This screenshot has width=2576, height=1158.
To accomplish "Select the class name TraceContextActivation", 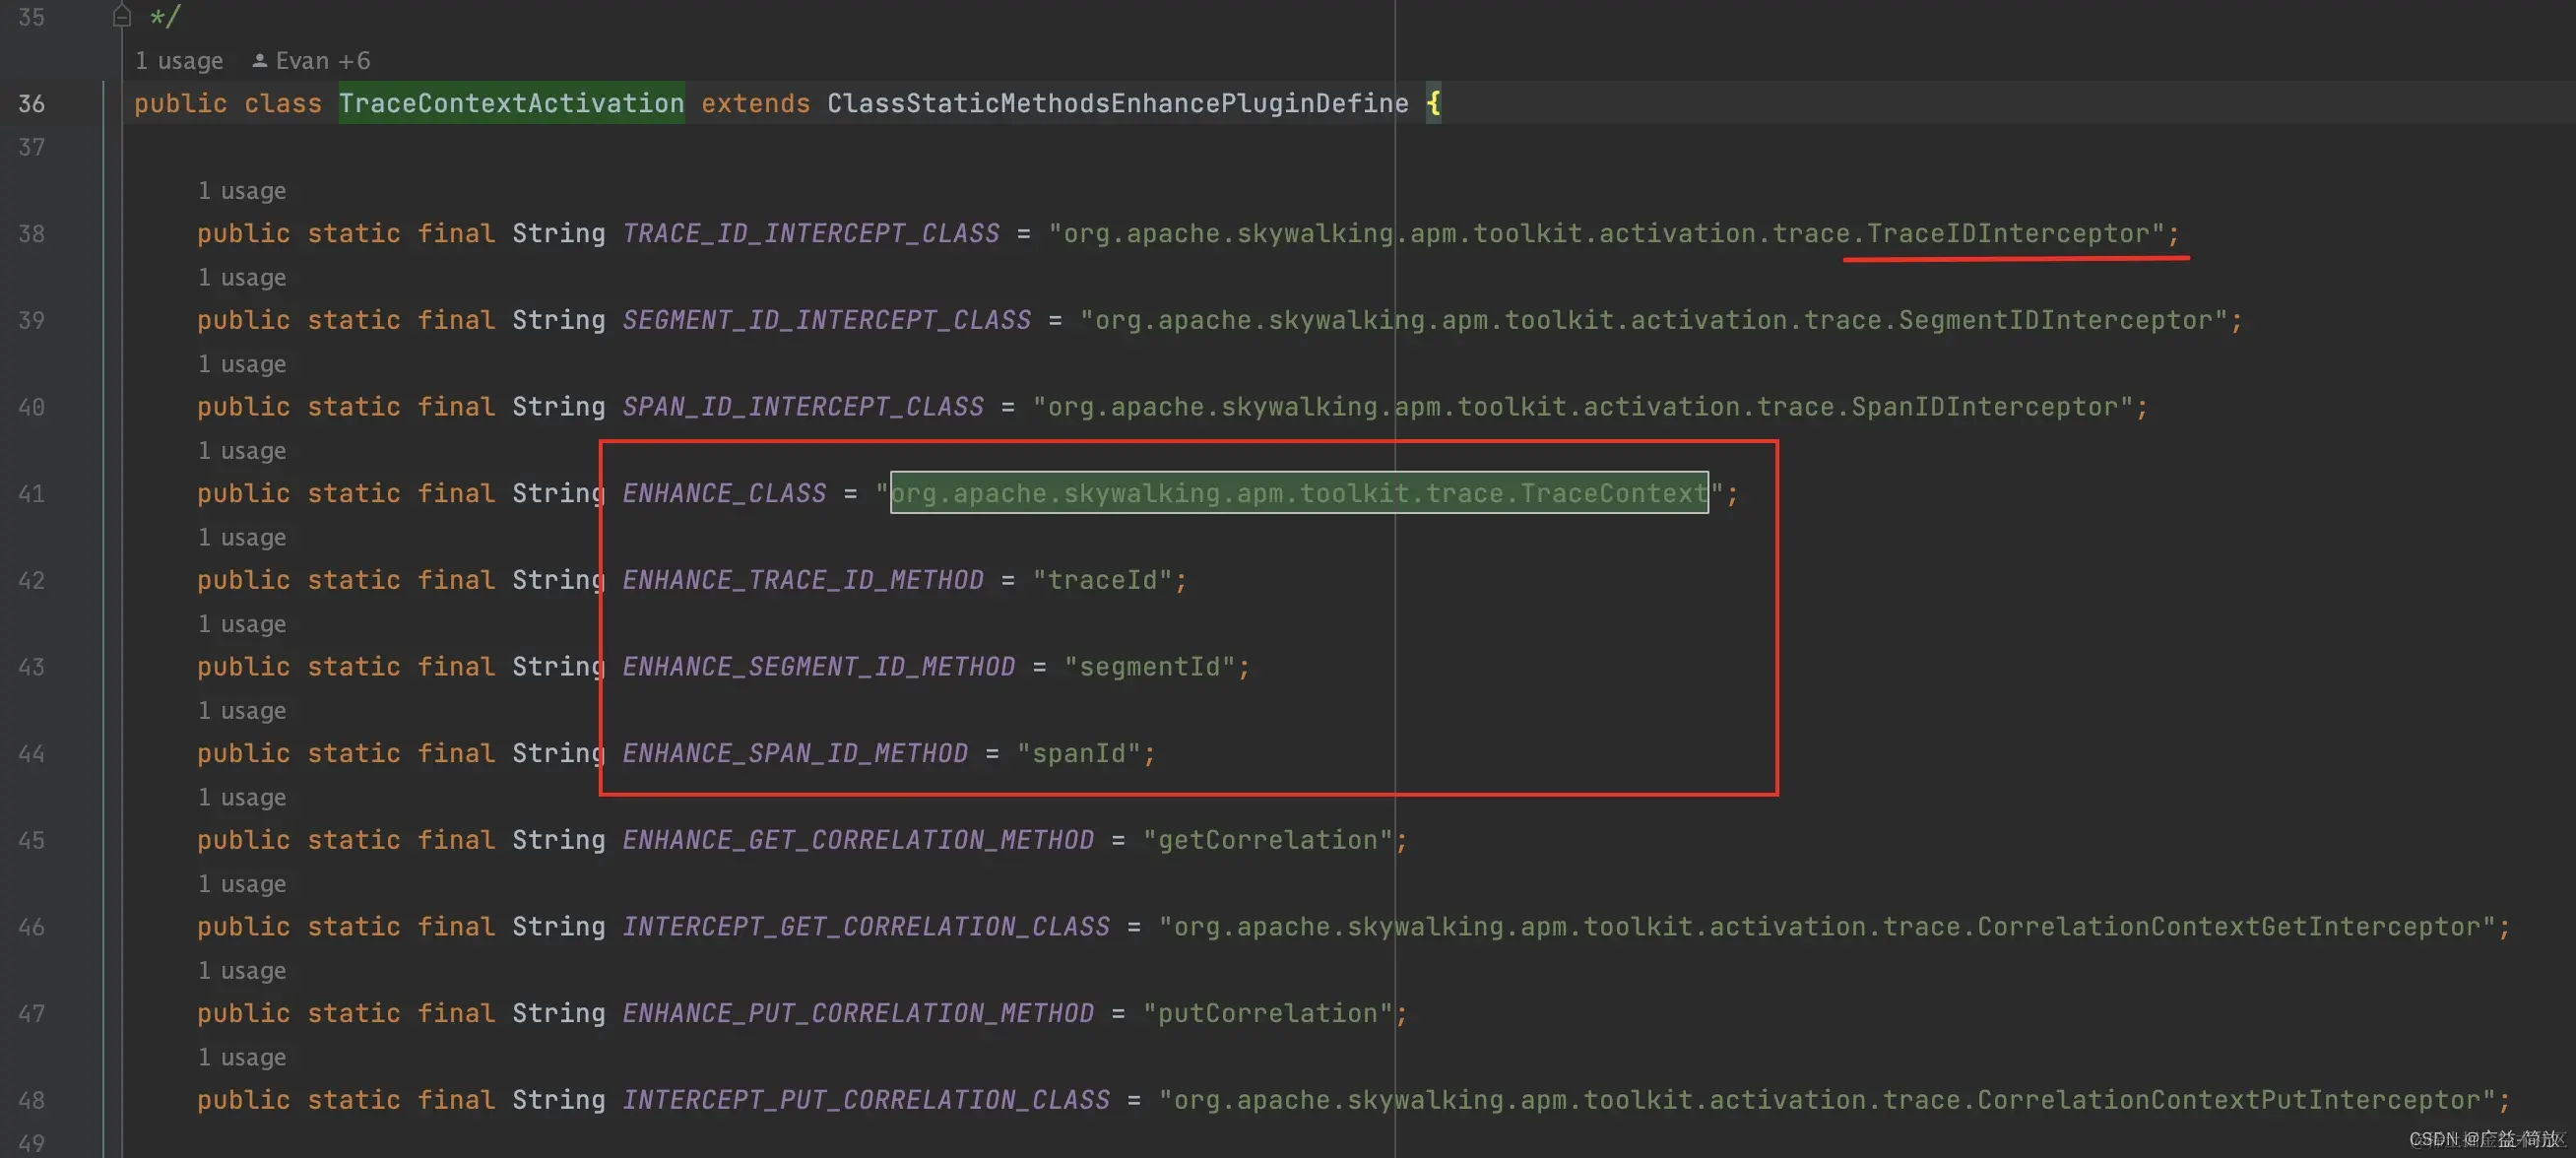I will pyautogui.click(x=511, y=103).
